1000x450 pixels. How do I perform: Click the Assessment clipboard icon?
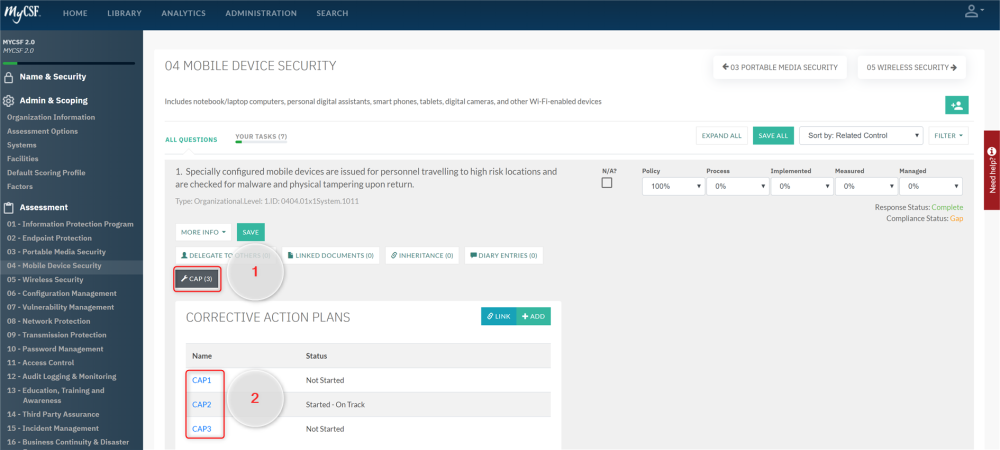[8, 207]
